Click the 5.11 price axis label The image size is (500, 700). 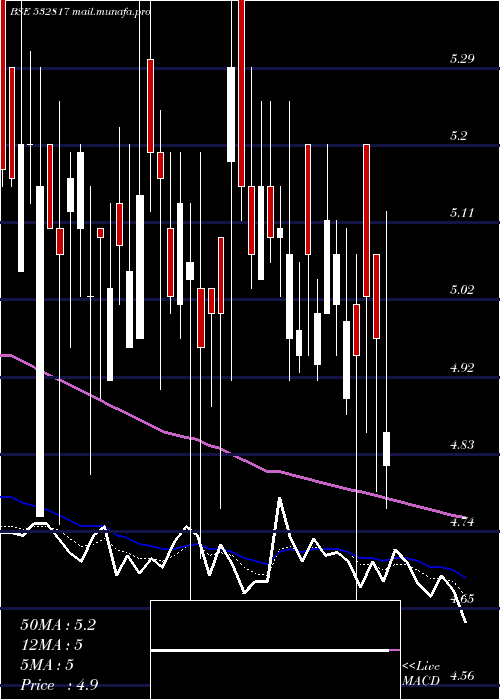coord(462,212)
